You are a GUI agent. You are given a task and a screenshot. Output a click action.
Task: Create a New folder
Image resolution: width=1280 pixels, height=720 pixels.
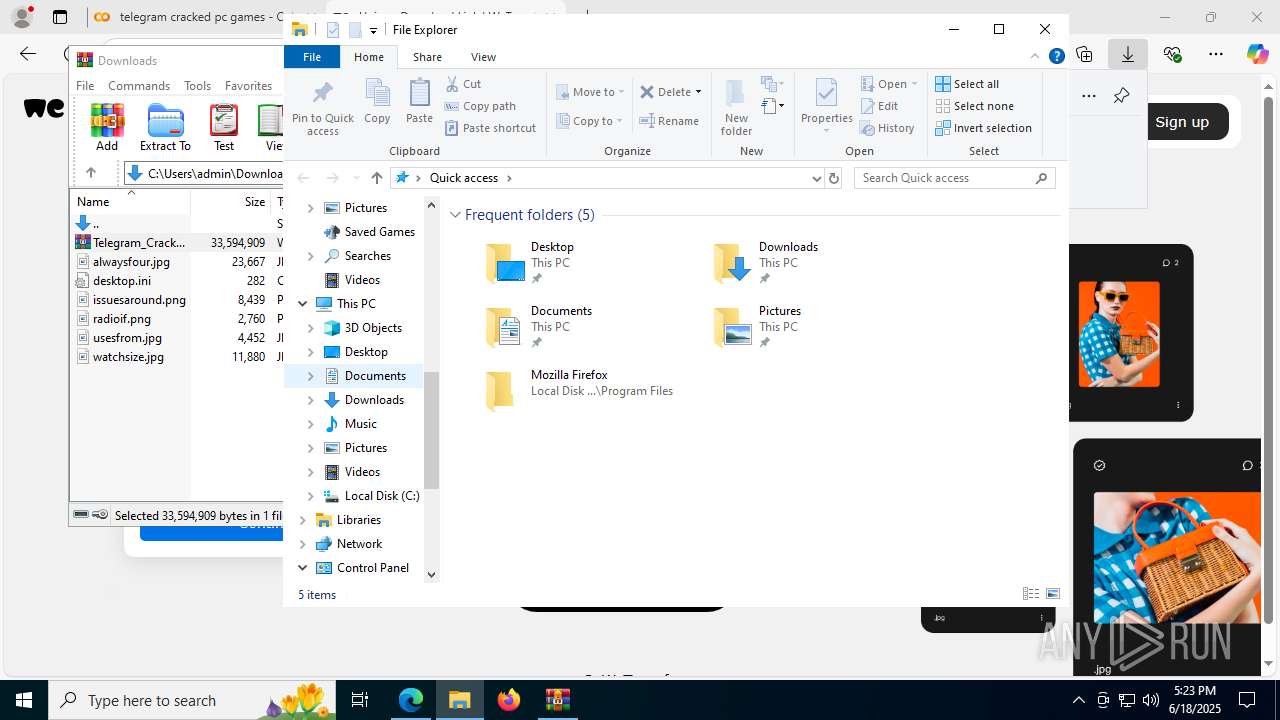(736, 108)
